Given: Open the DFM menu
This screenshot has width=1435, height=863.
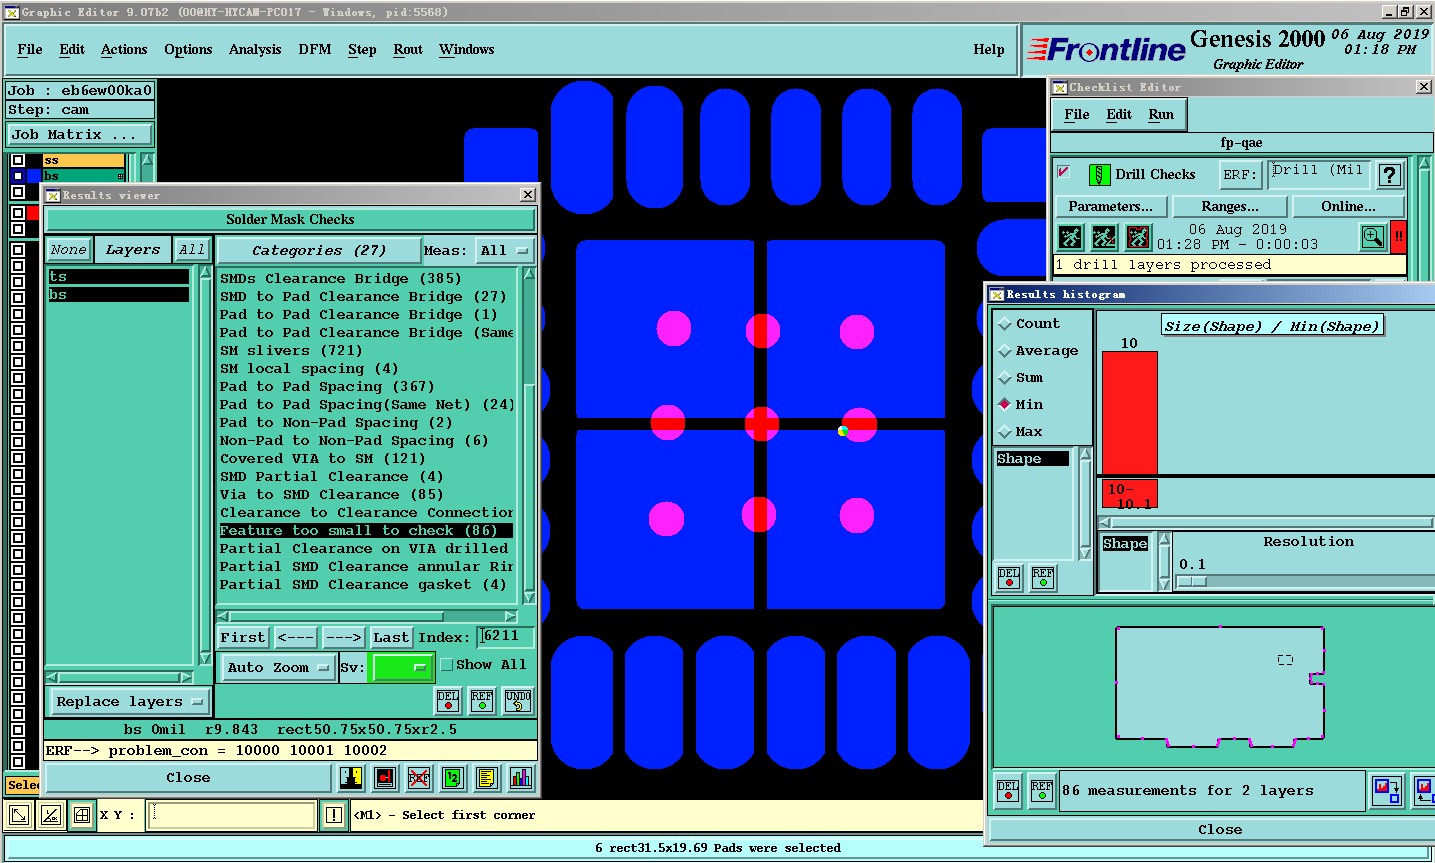Looking at the screenshot, I should (315, 50).
